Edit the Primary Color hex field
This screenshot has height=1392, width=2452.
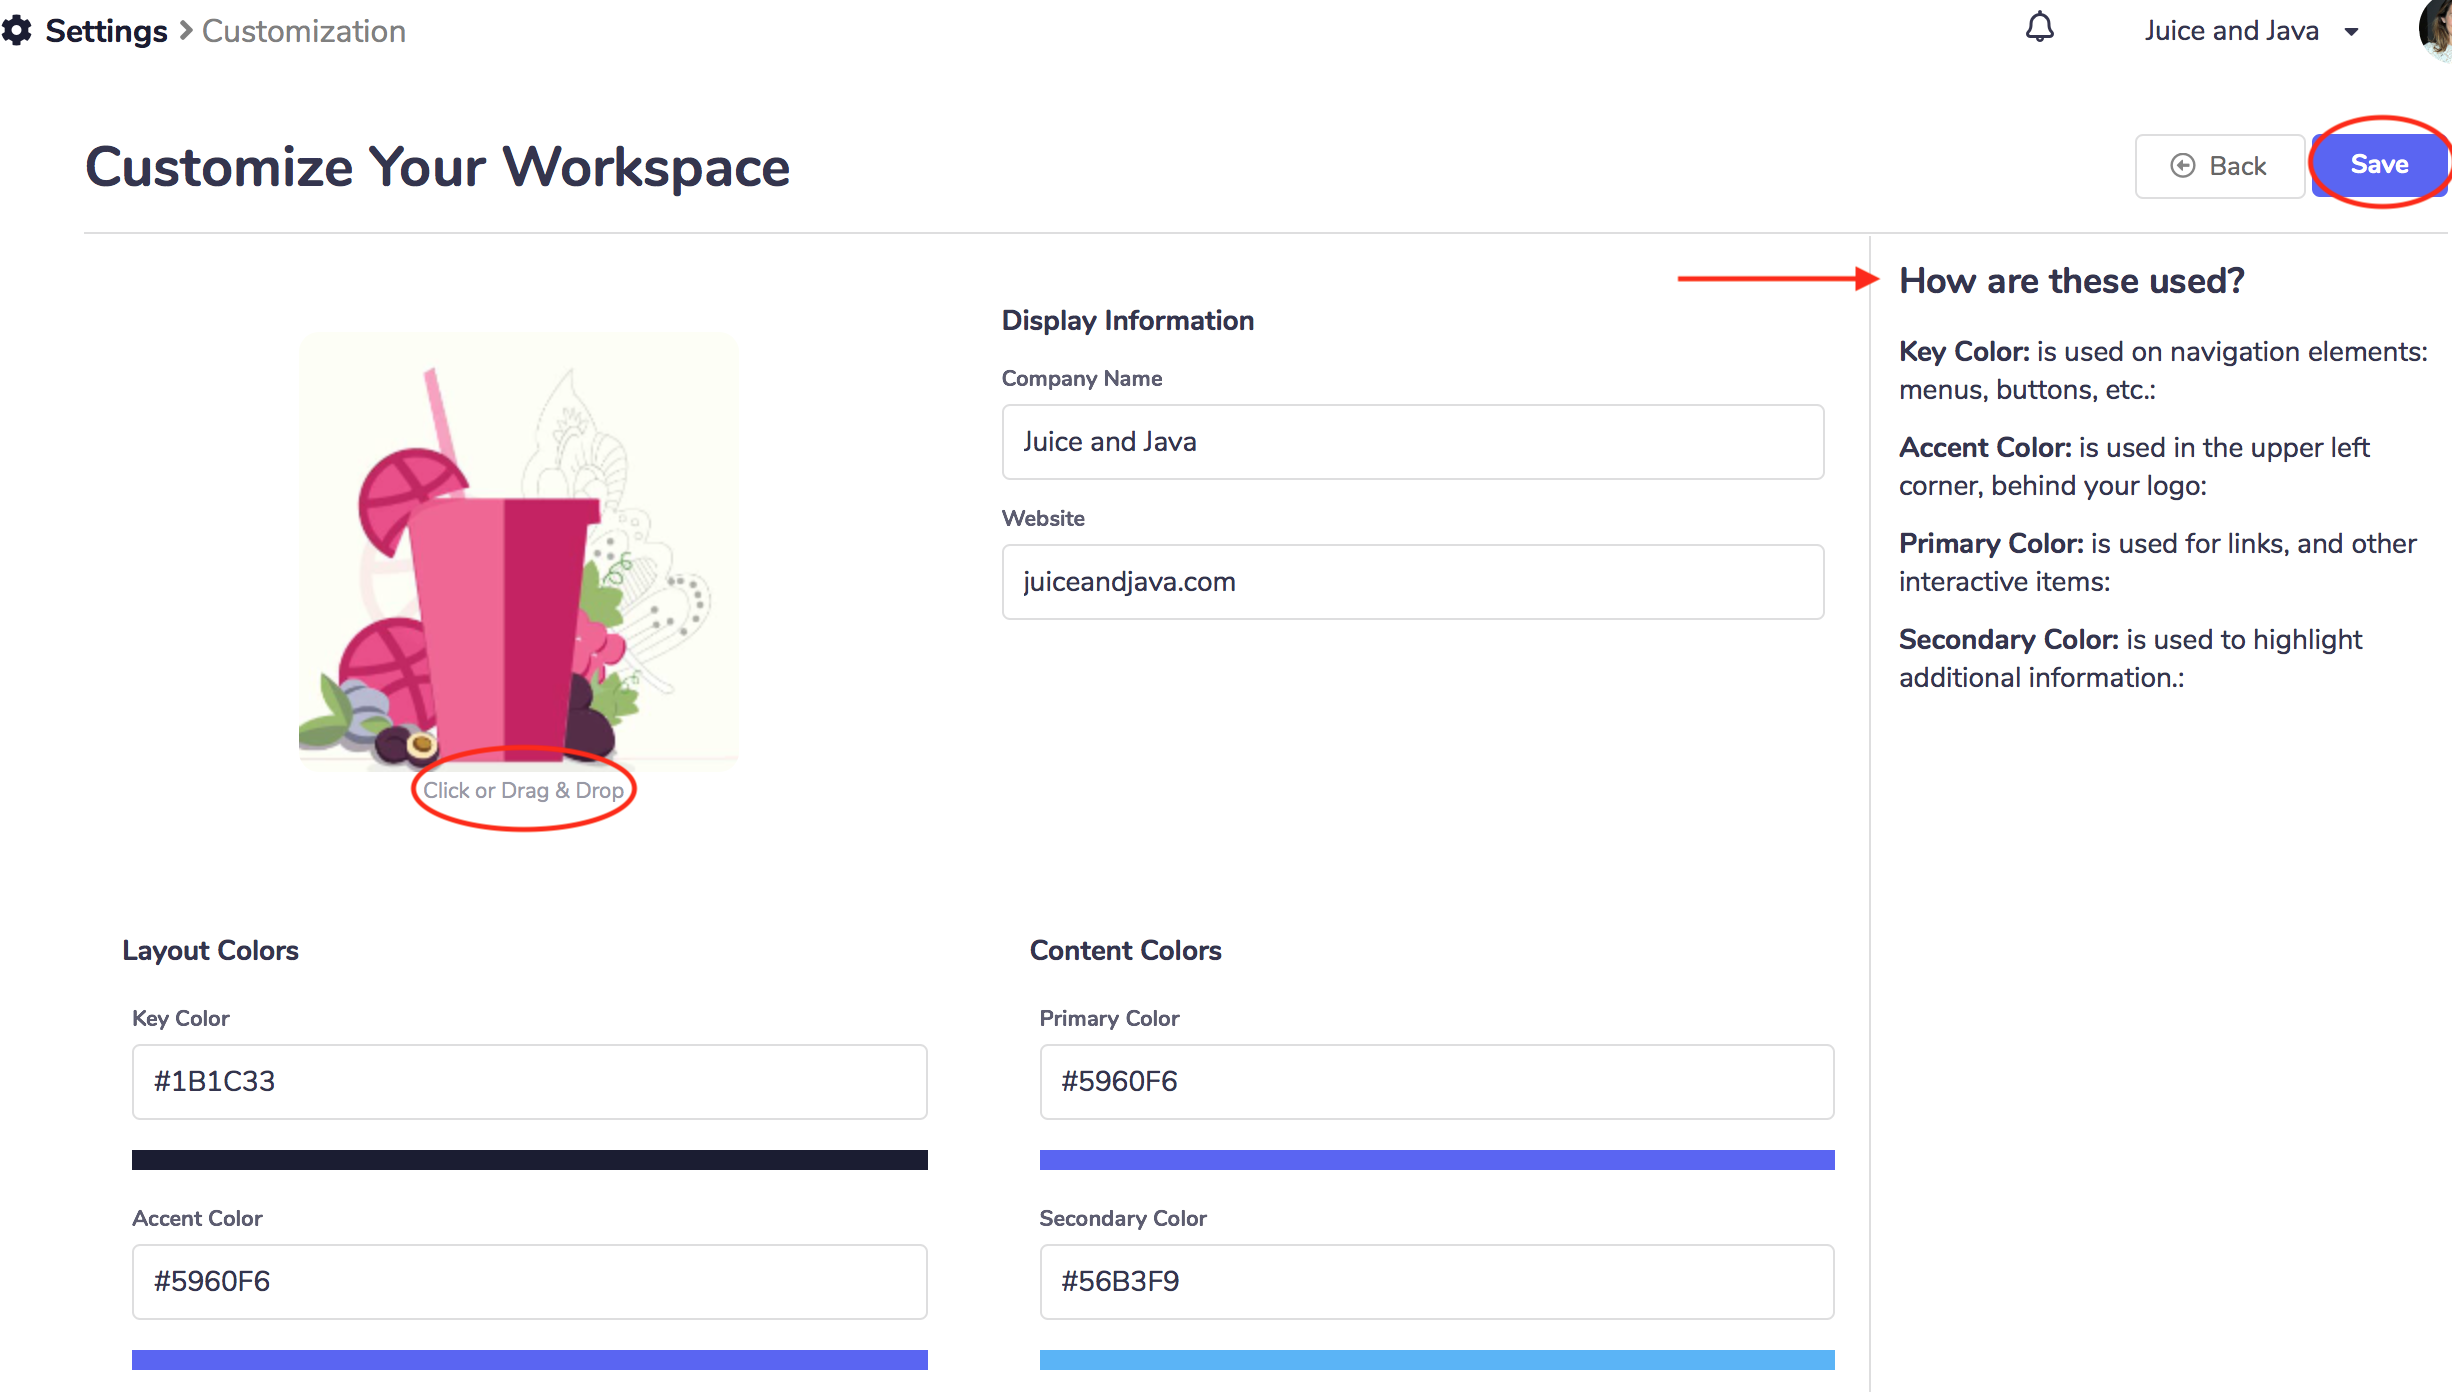tap(1436, 1082)
